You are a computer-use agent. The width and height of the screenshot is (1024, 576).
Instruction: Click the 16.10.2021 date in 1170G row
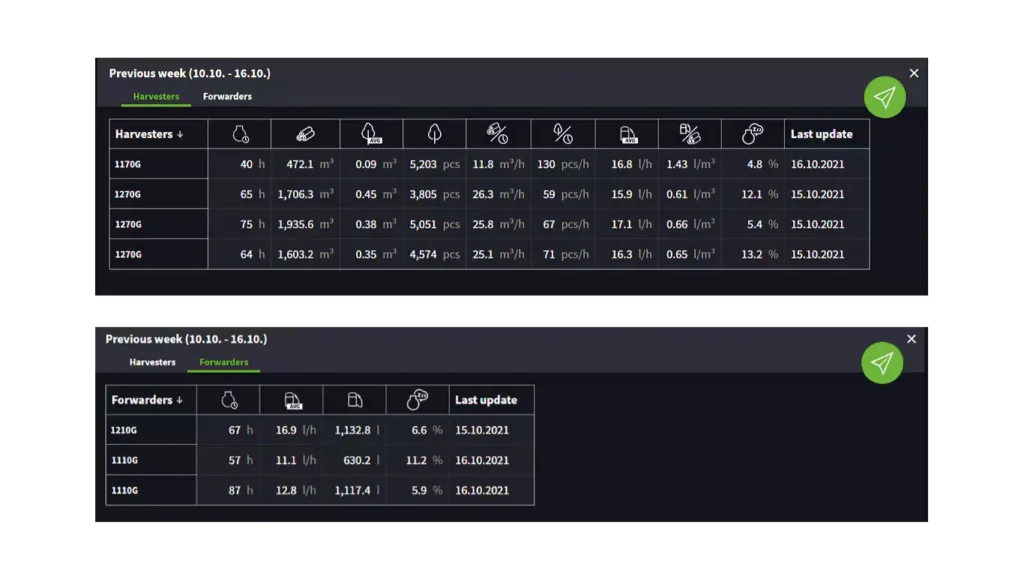coord(818,164)
